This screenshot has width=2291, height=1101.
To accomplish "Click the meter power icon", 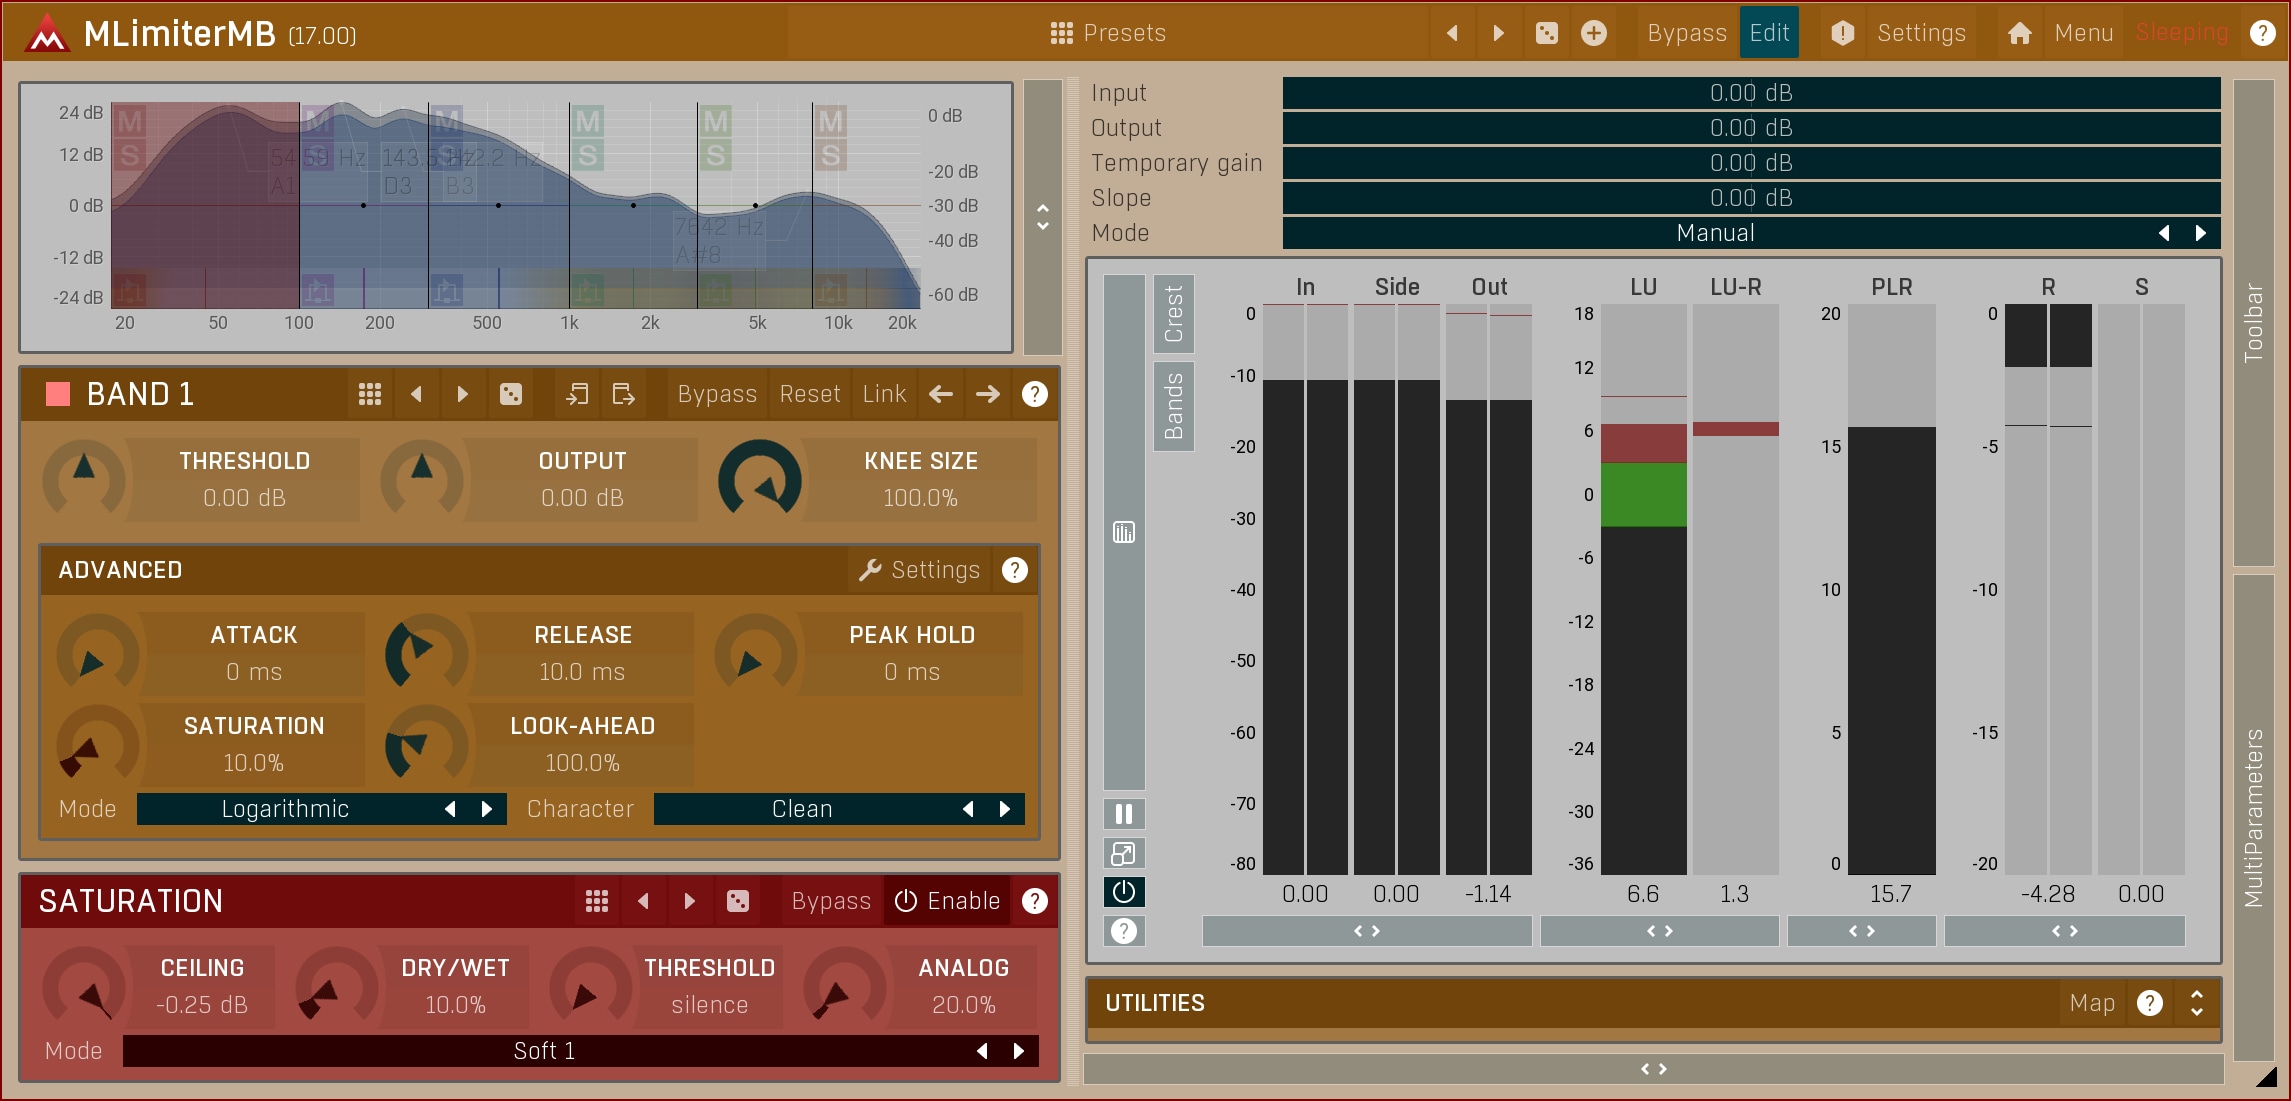I will pos(1123,892).
